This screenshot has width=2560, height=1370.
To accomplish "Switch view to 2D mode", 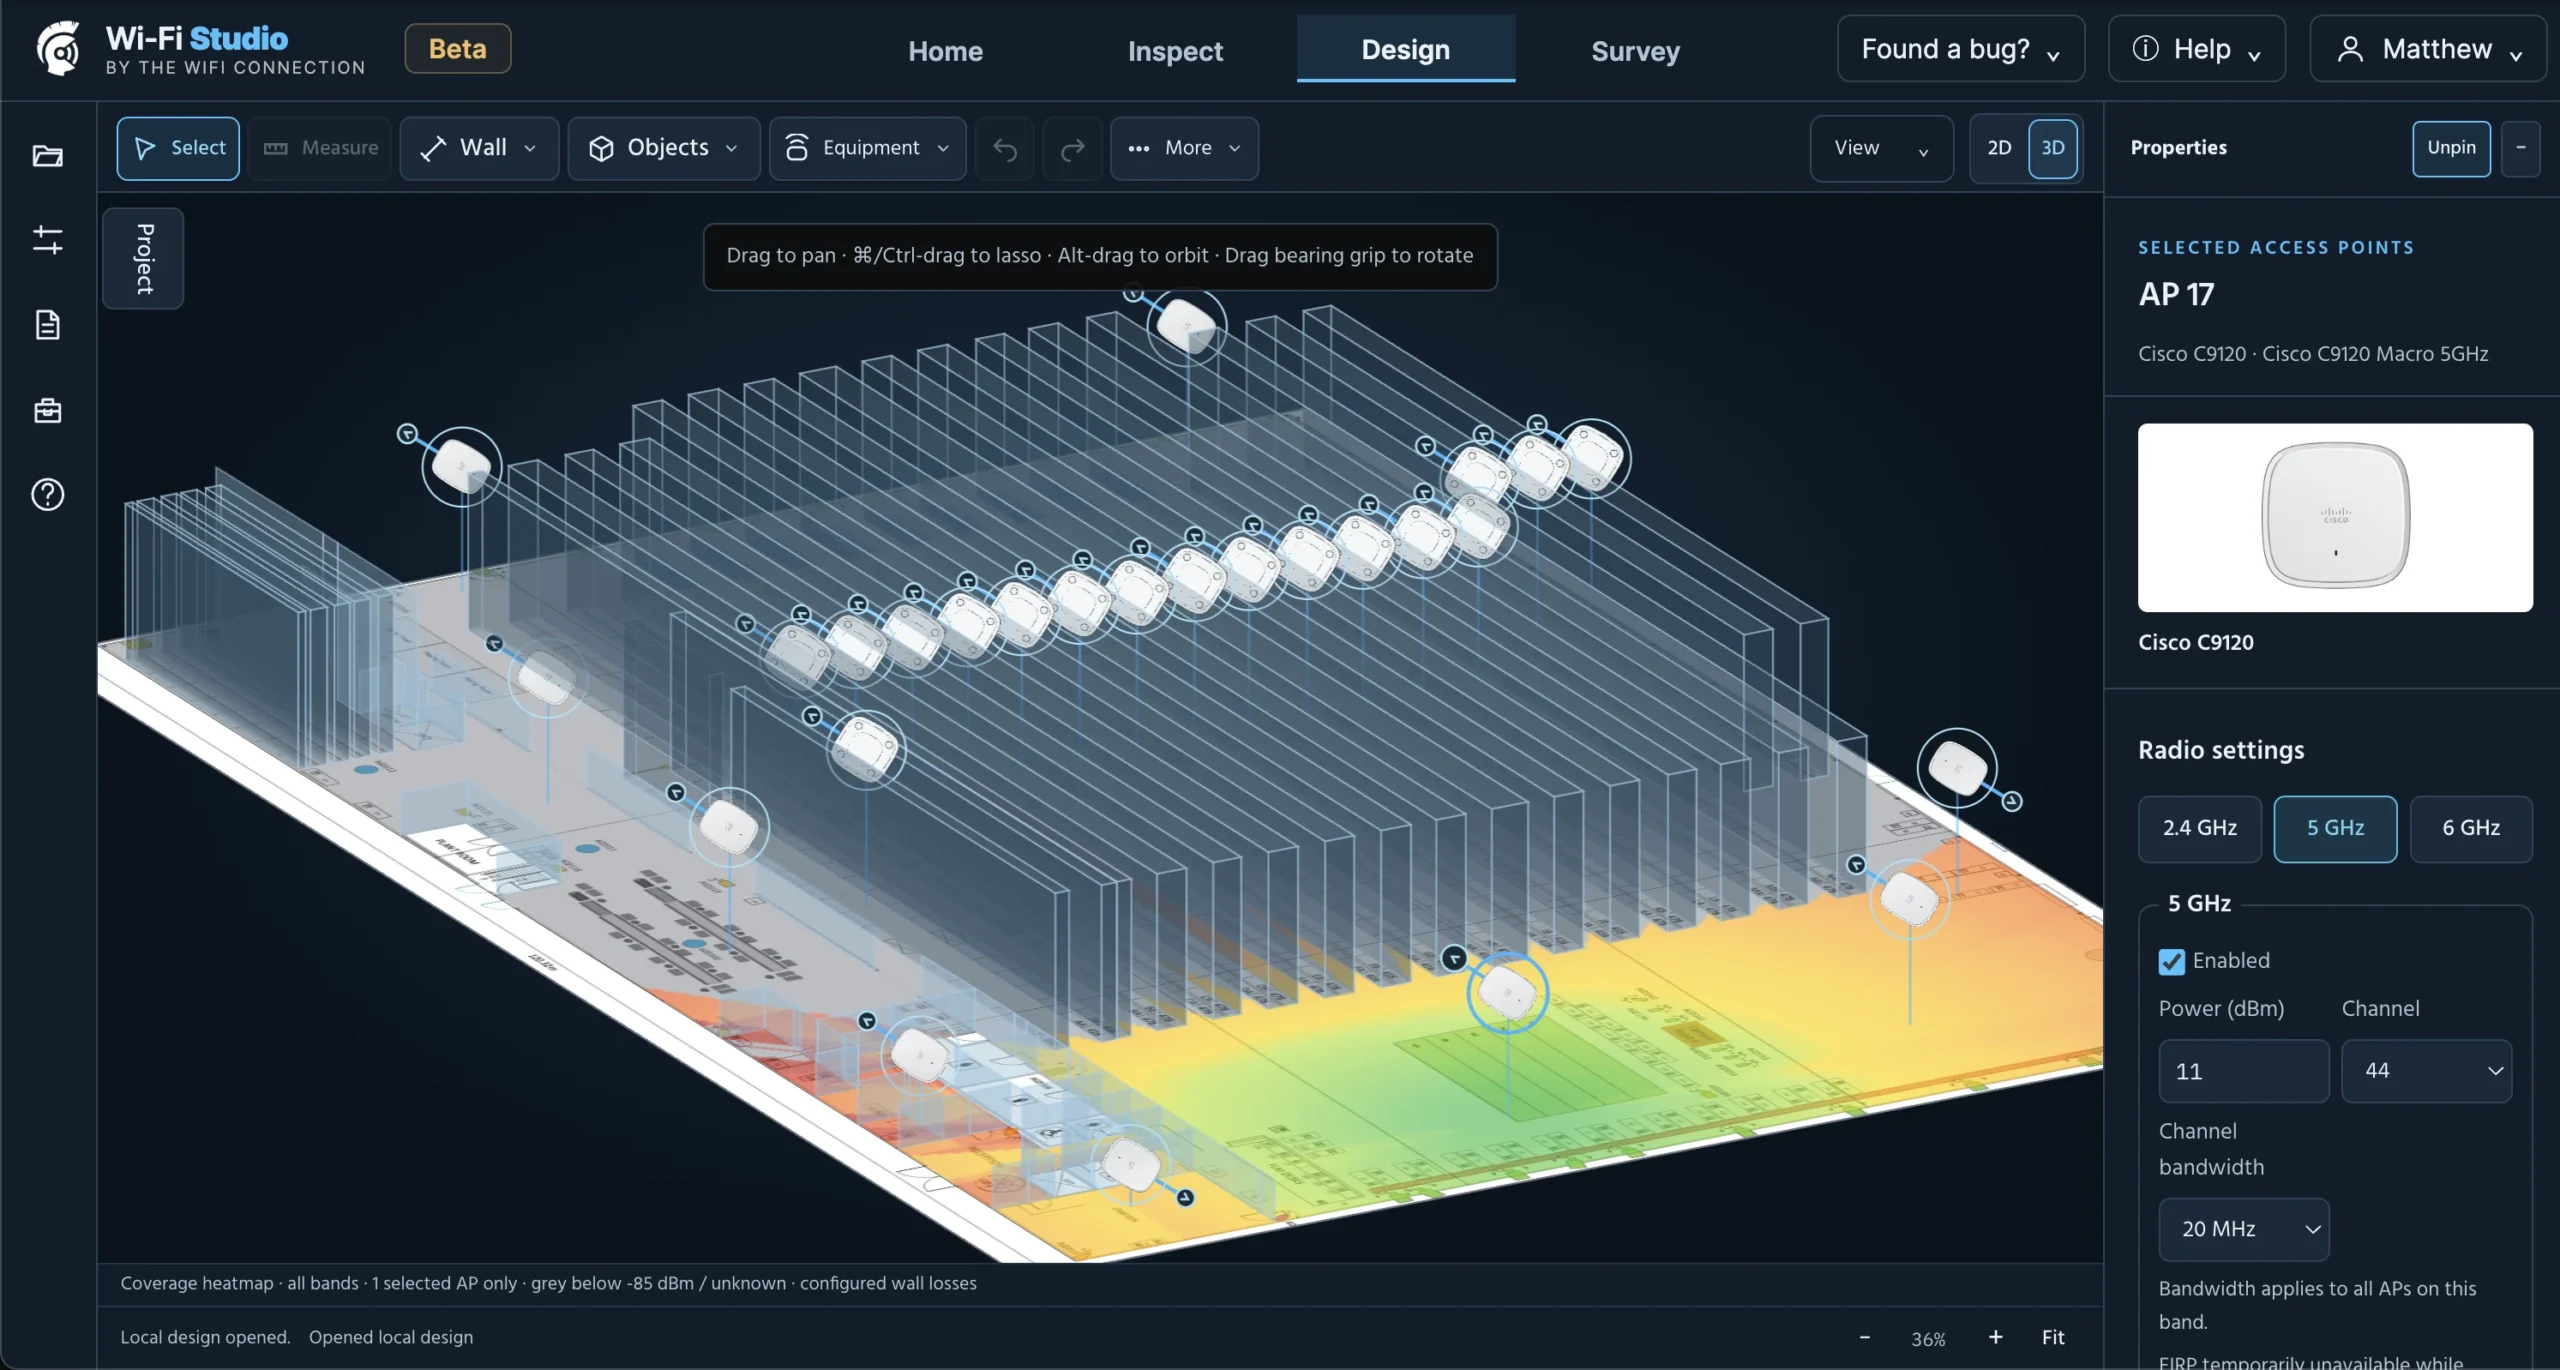I will (1998, 148).
